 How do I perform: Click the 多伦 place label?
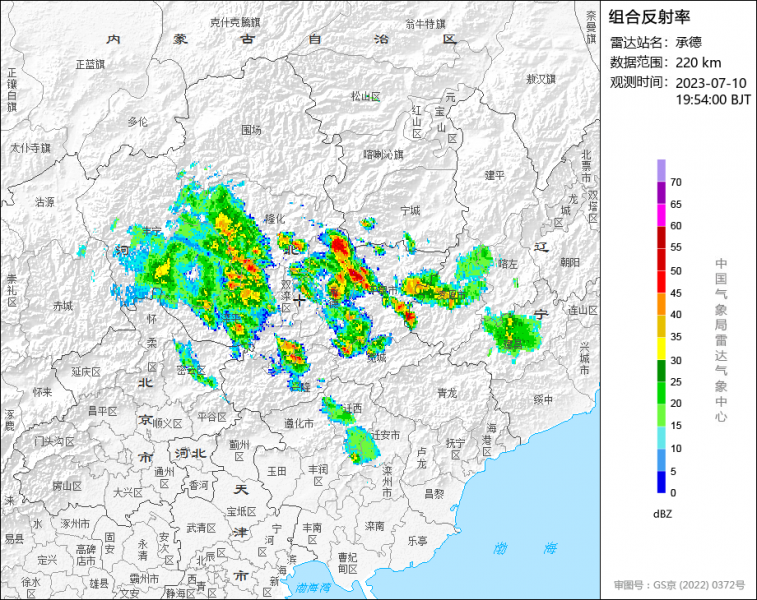coord(137,121)
